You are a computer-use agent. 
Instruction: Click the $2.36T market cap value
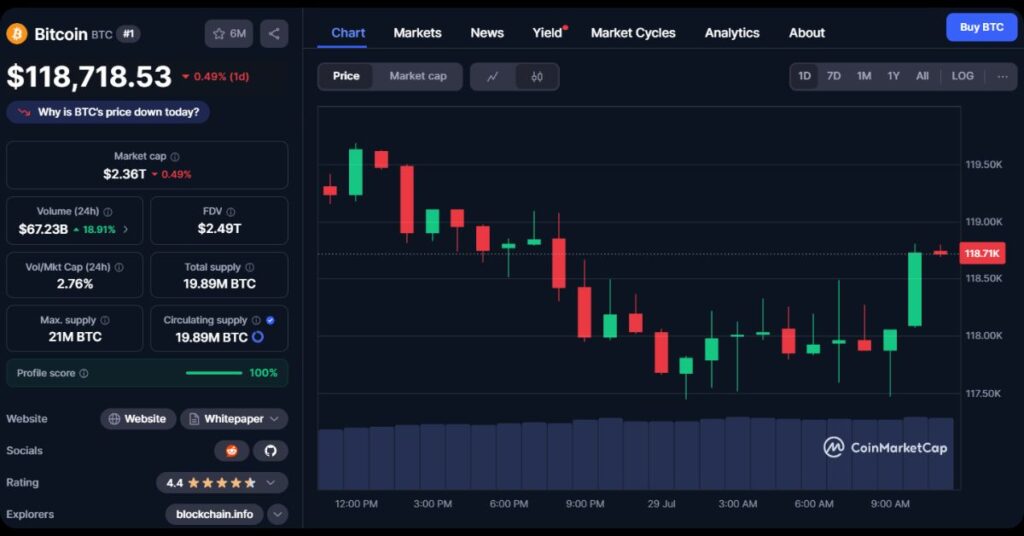coord(125,174)
